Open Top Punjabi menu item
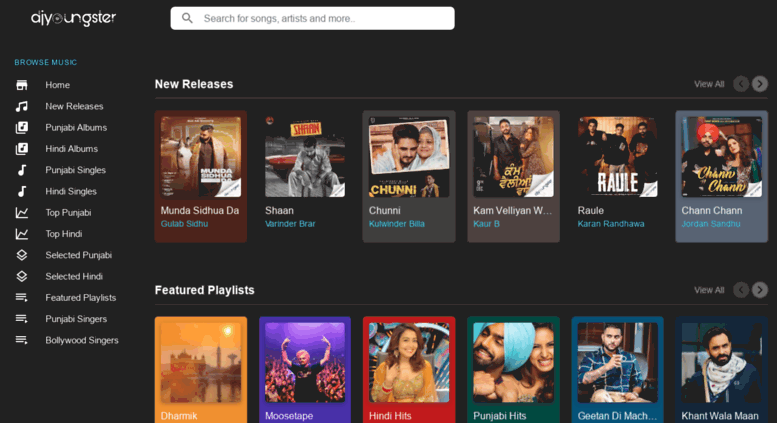Image resolution: width=777 pixels, height=423 pixels. point(67,212)
